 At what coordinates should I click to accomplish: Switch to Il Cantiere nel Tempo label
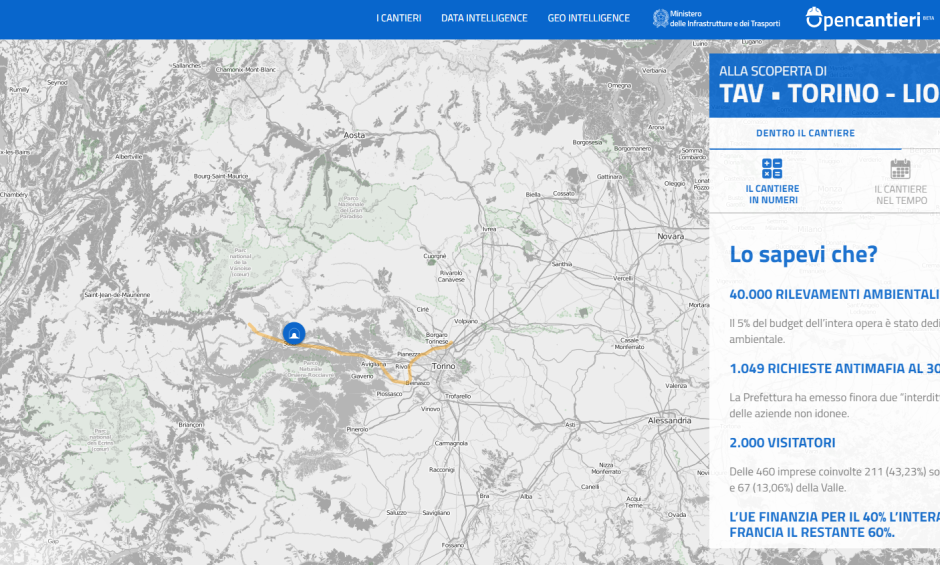click(900, 194)
